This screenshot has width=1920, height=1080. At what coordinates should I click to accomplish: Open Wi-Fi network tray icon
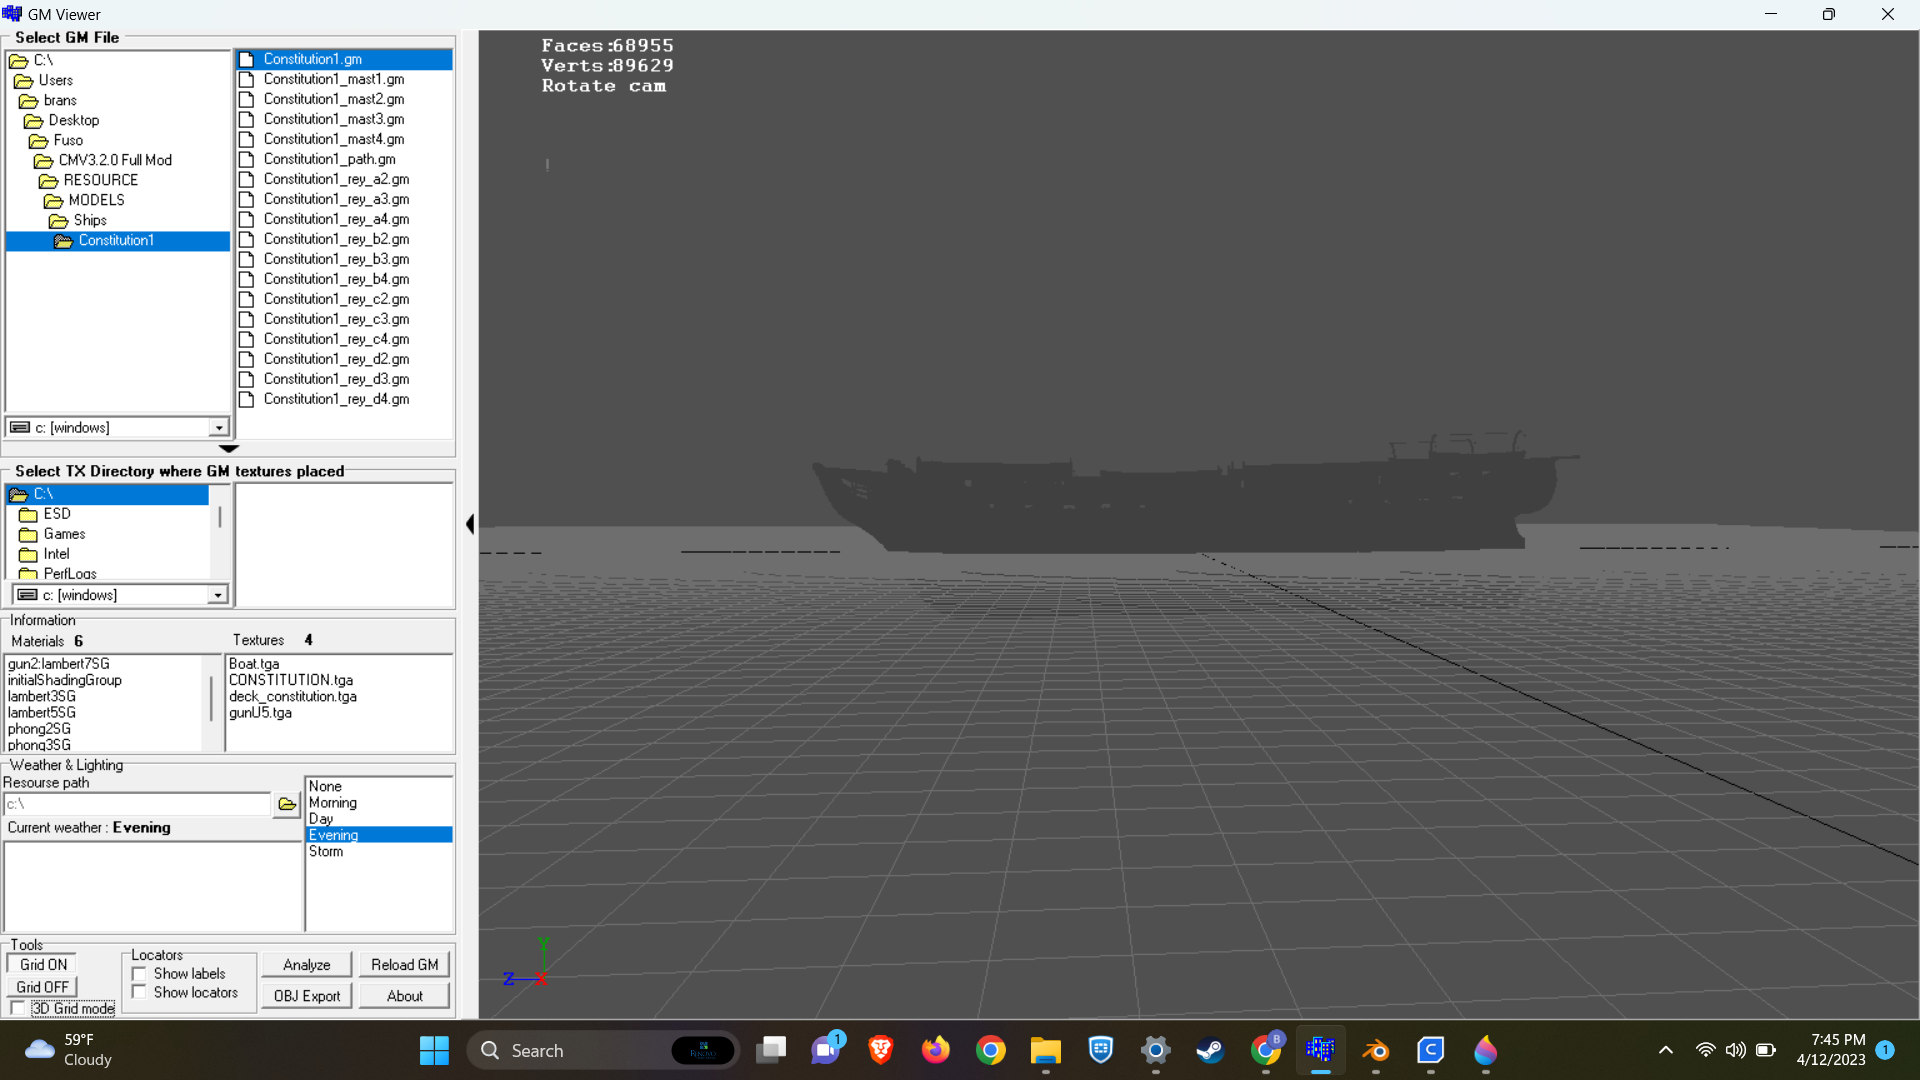click(1706, 1050)
